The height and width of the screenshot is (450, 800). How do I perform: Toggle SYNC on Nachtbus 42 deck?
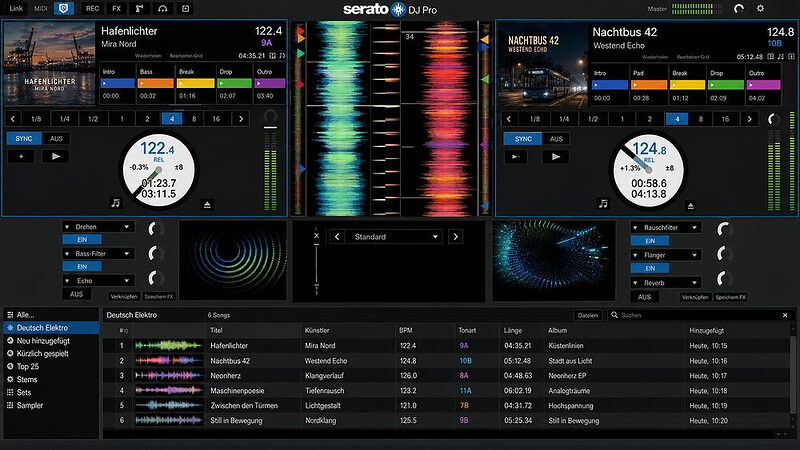[523, 139]
